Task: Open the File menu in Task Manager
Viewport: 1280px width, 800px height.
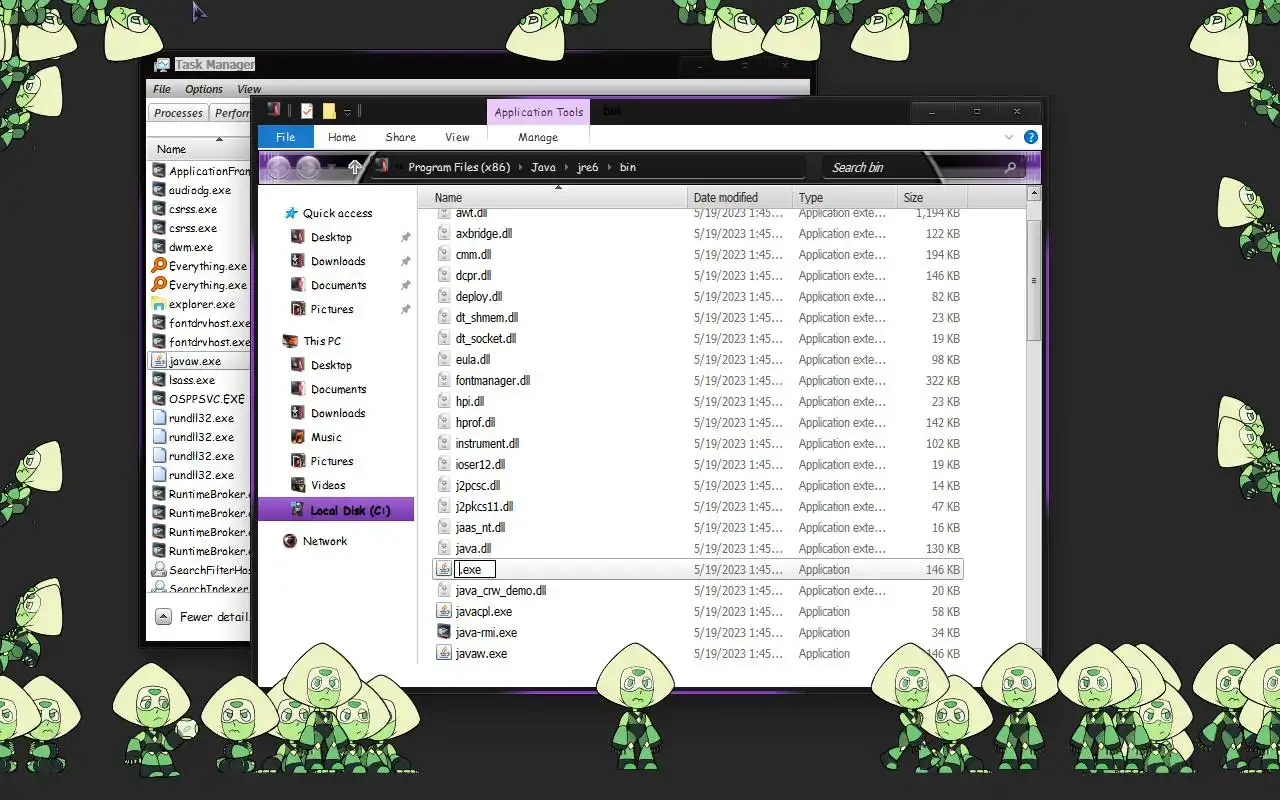Action: [x=162, y=89]
